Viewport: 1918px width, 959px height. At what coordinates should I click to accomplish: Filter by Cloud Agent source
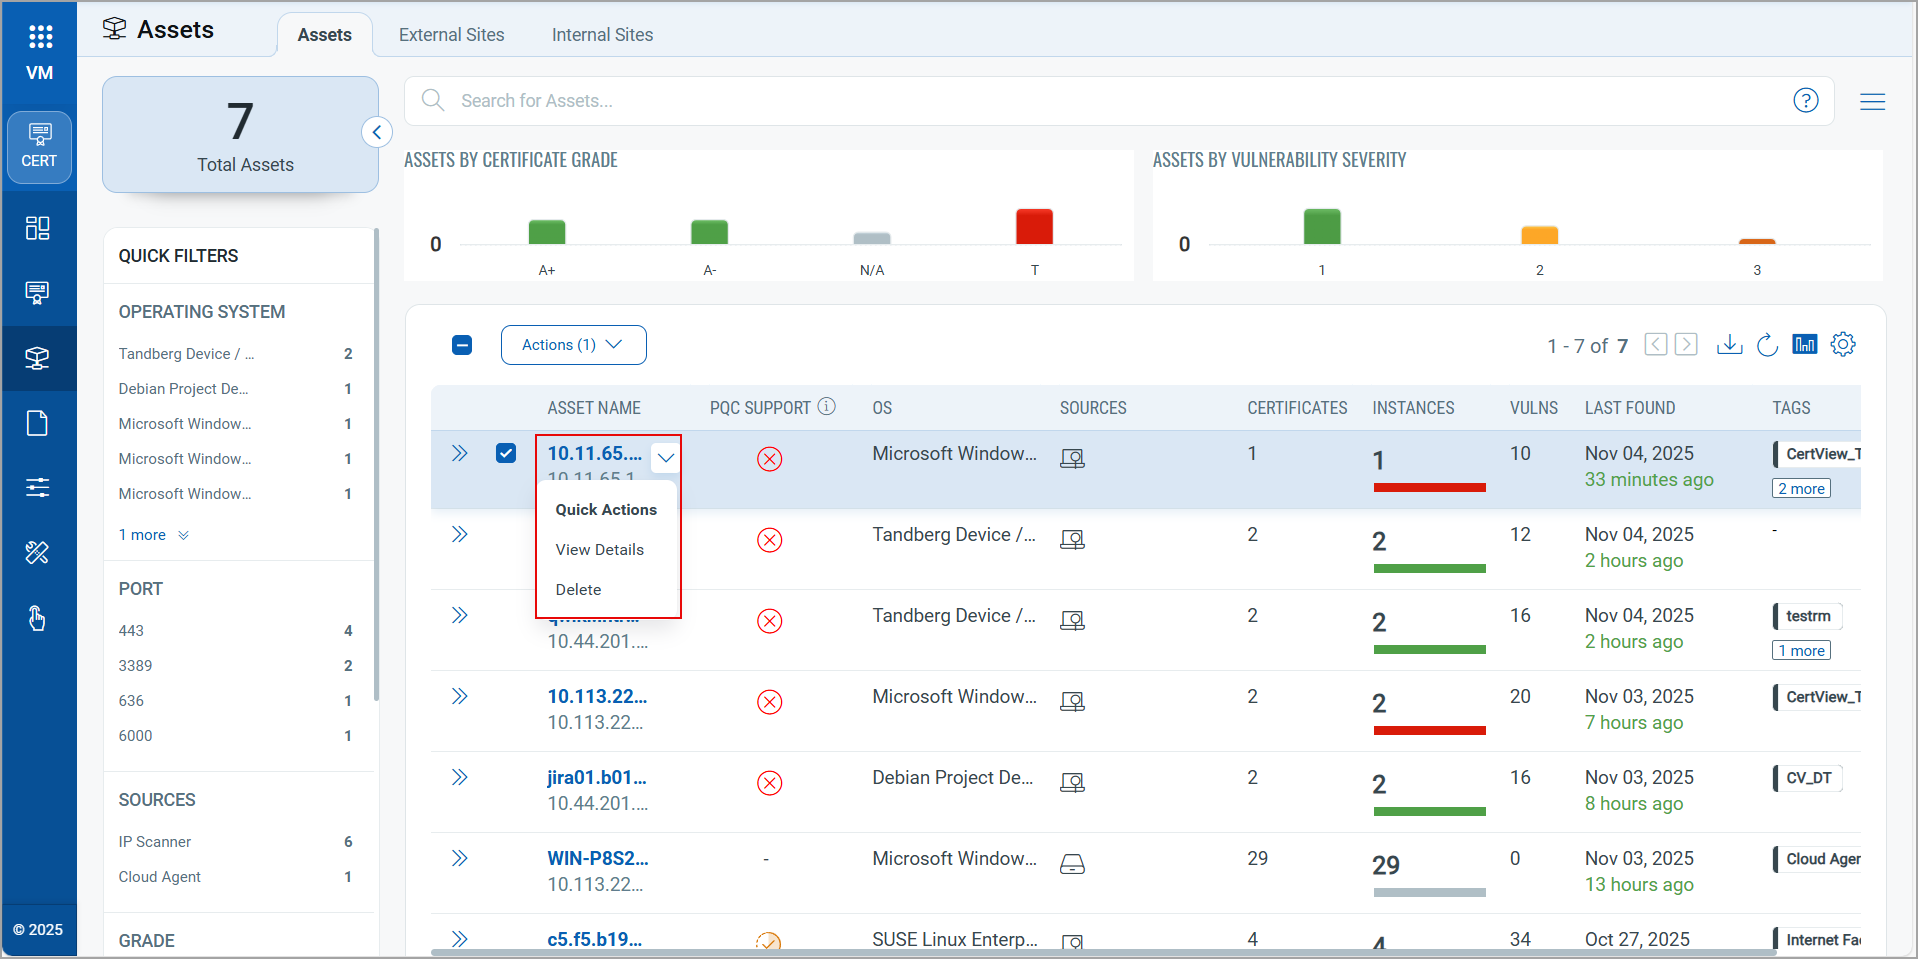160,877
